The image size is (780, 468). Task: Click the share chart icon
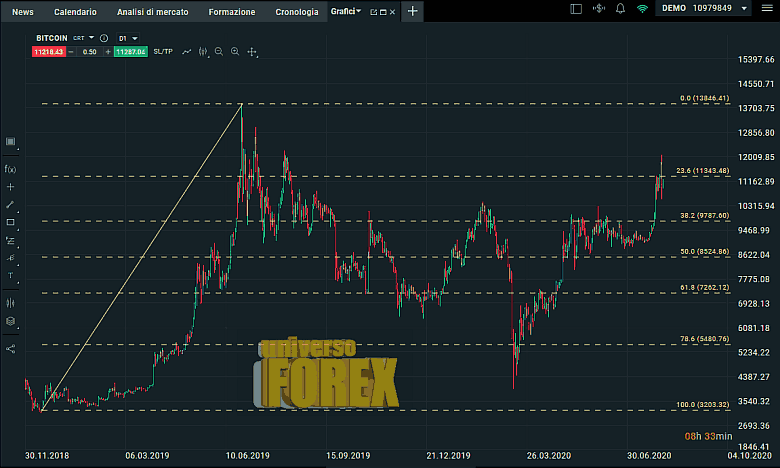point(10,349)
